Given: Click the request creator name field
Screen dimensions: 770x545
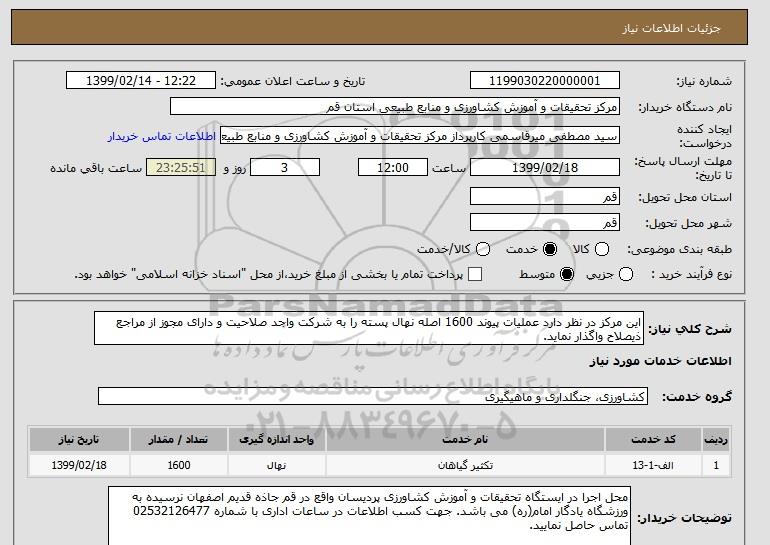Looking at the screenshot, I should coord(420,136).
